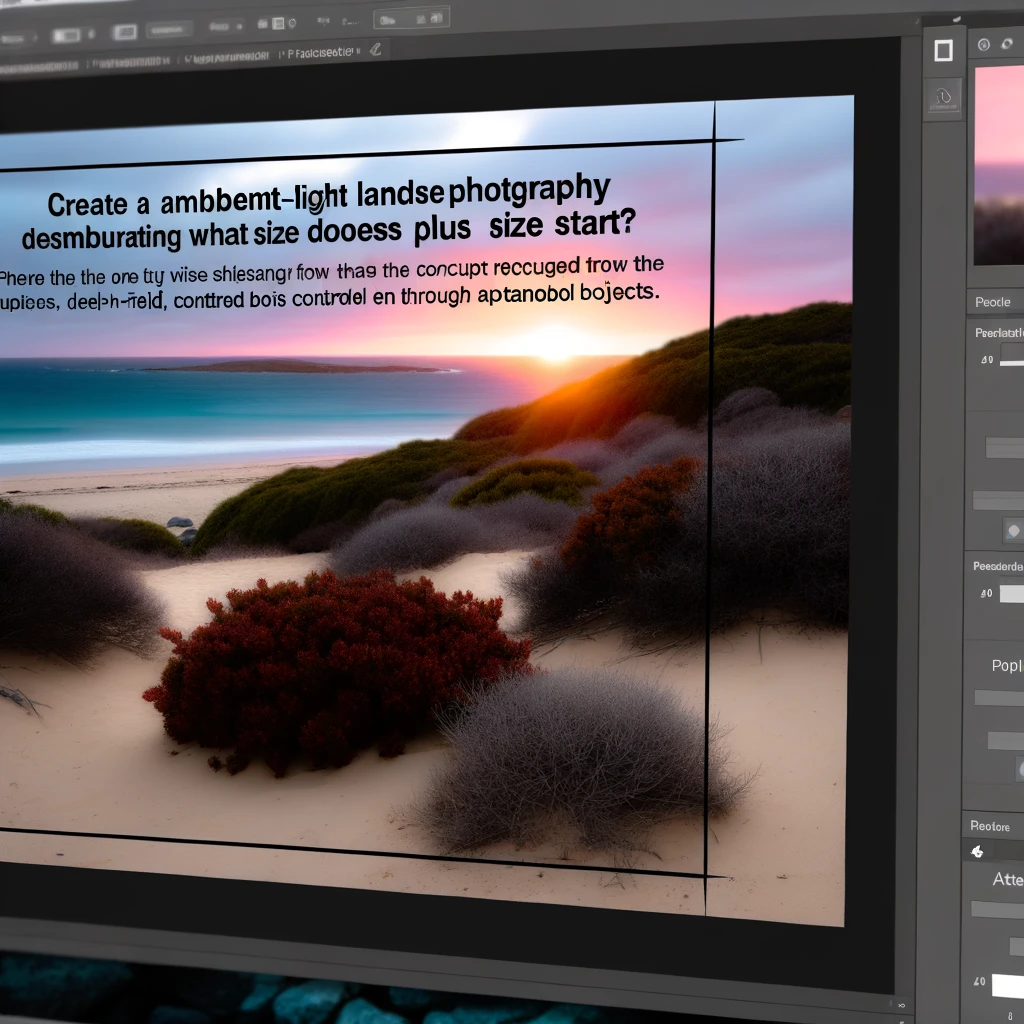Click the 'Peerlatatl' section label

(x=999, y=333)
